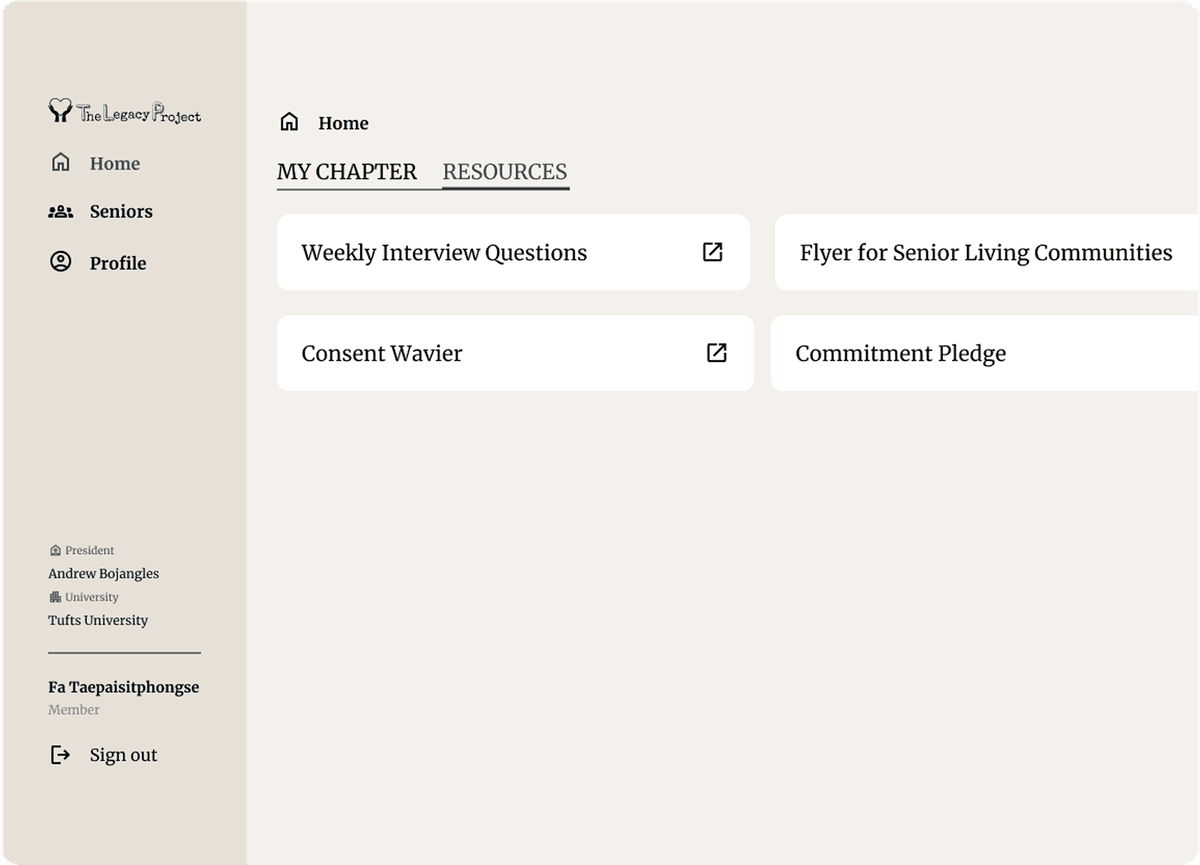Screen dimensions: 1200x865
Task: Click the Sign out arrow icon
Action: pyautogui.click(x=61, y=755)
